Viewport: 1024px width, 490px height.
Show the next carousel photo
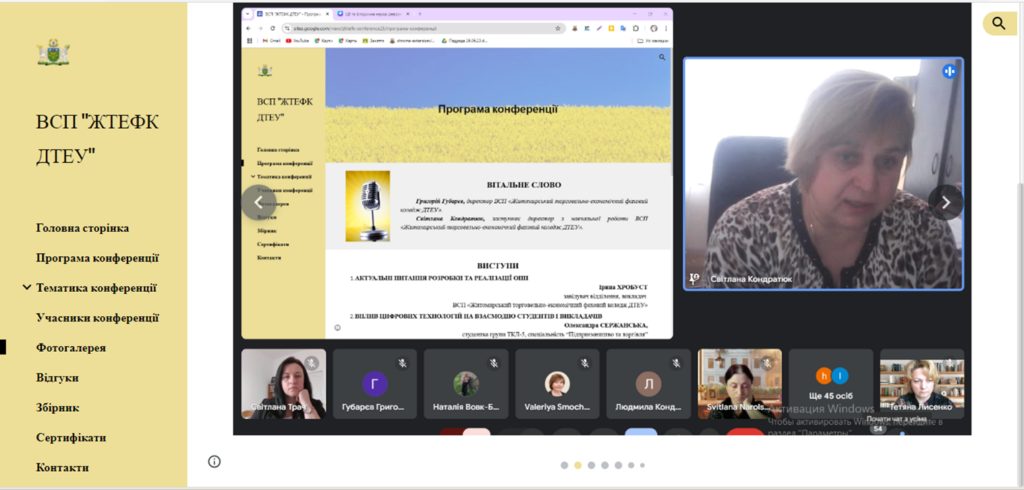point(946,203)
